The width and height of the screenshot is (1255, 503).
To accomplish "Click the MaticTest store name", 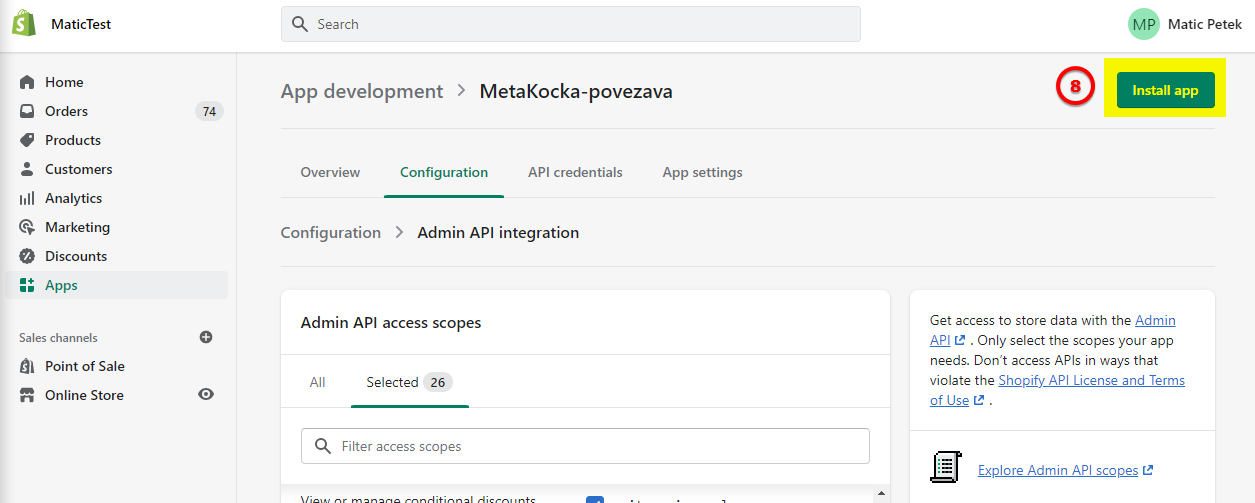I will tap(81, 24).
